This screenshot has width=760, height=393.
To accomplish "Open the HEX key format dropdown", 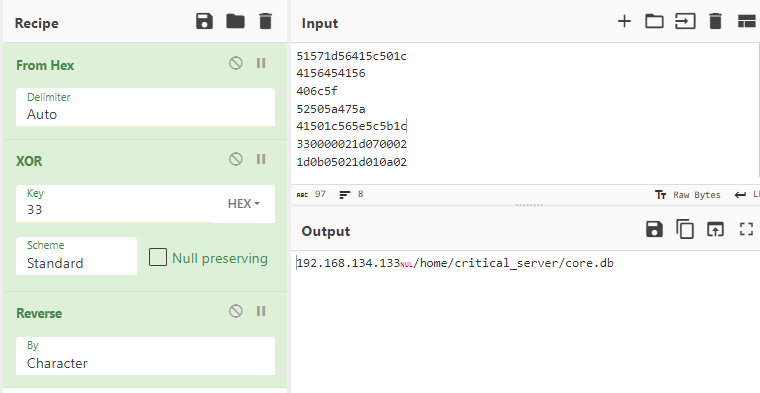I will [244, 204].
